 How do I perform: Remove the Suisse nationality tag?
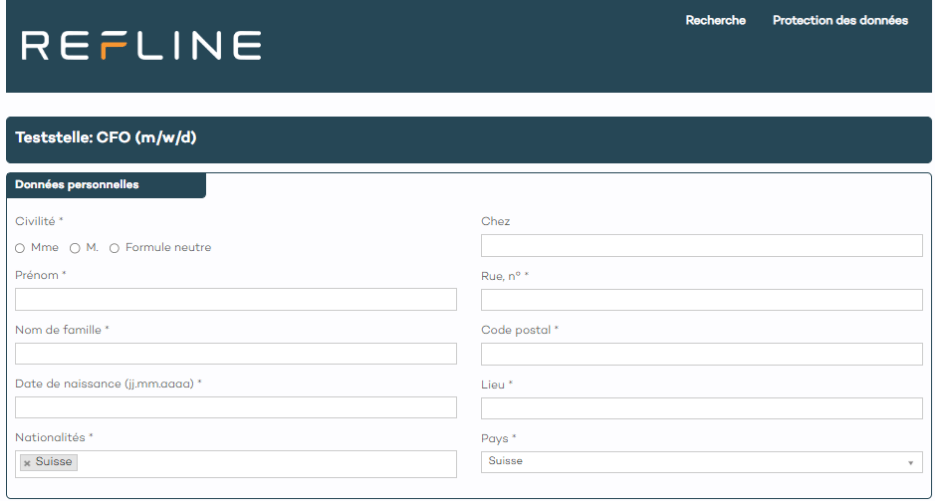tap(27, 463)
